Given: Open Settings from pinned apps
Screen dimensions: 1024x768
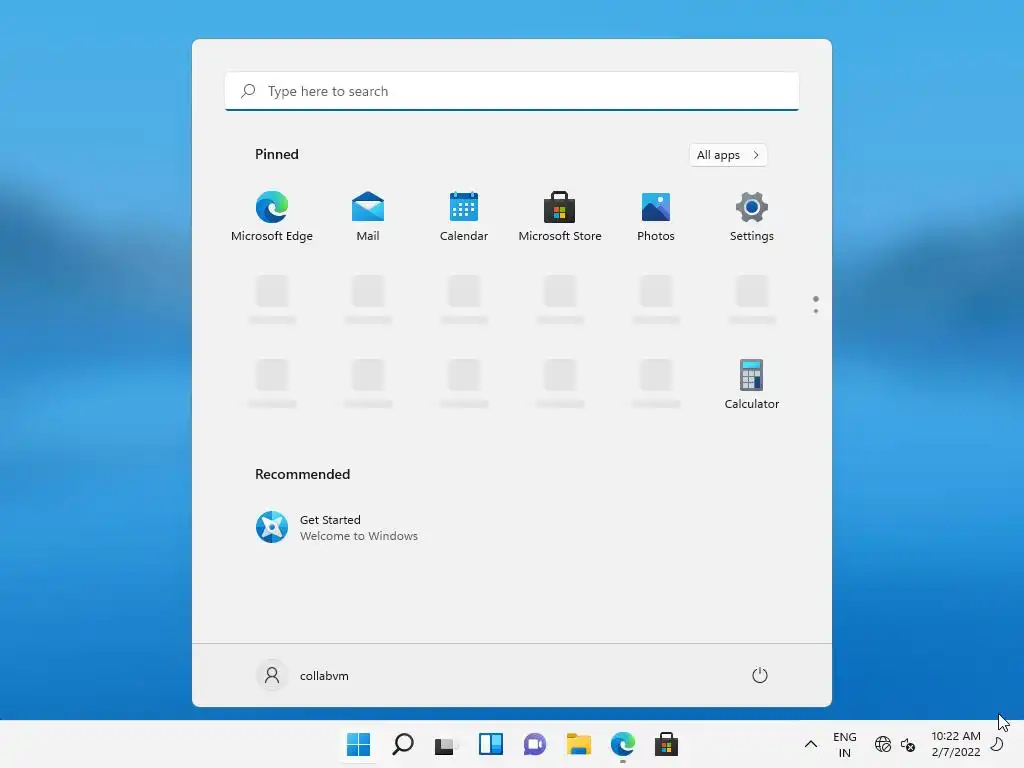Looking at the screenshot, I should 752,216.
